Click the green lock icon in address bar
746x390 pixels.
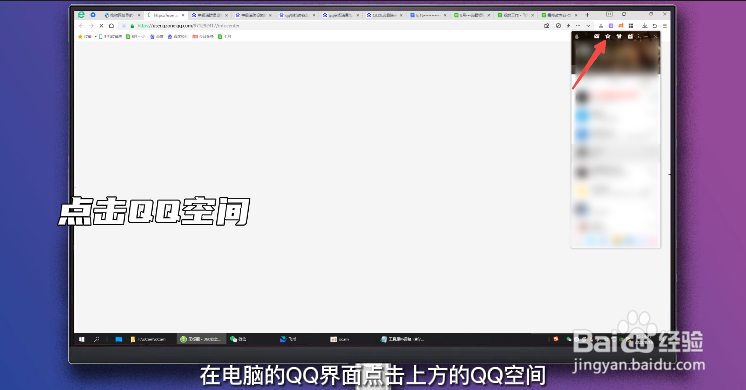click(132, 26)
